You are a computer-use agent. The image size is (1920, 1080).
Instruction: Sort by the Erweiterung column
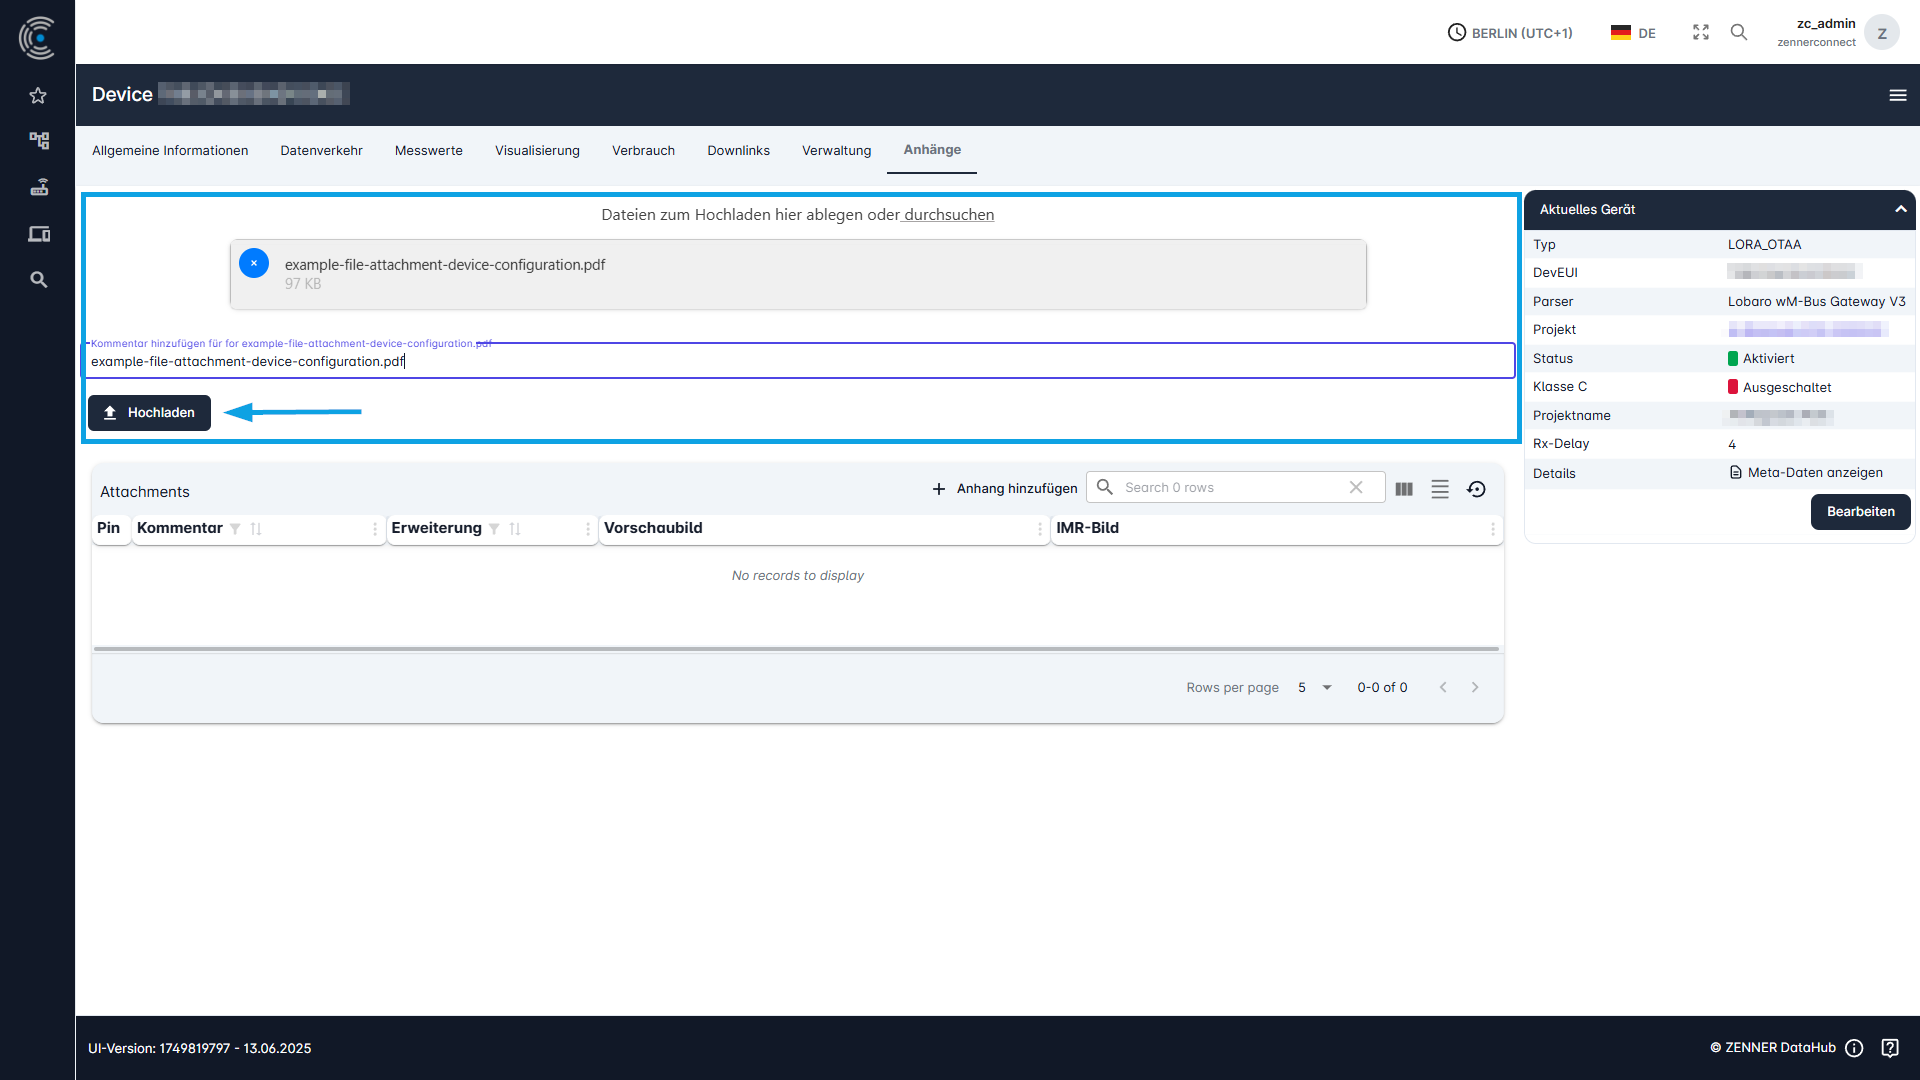(x=515, y=529)
